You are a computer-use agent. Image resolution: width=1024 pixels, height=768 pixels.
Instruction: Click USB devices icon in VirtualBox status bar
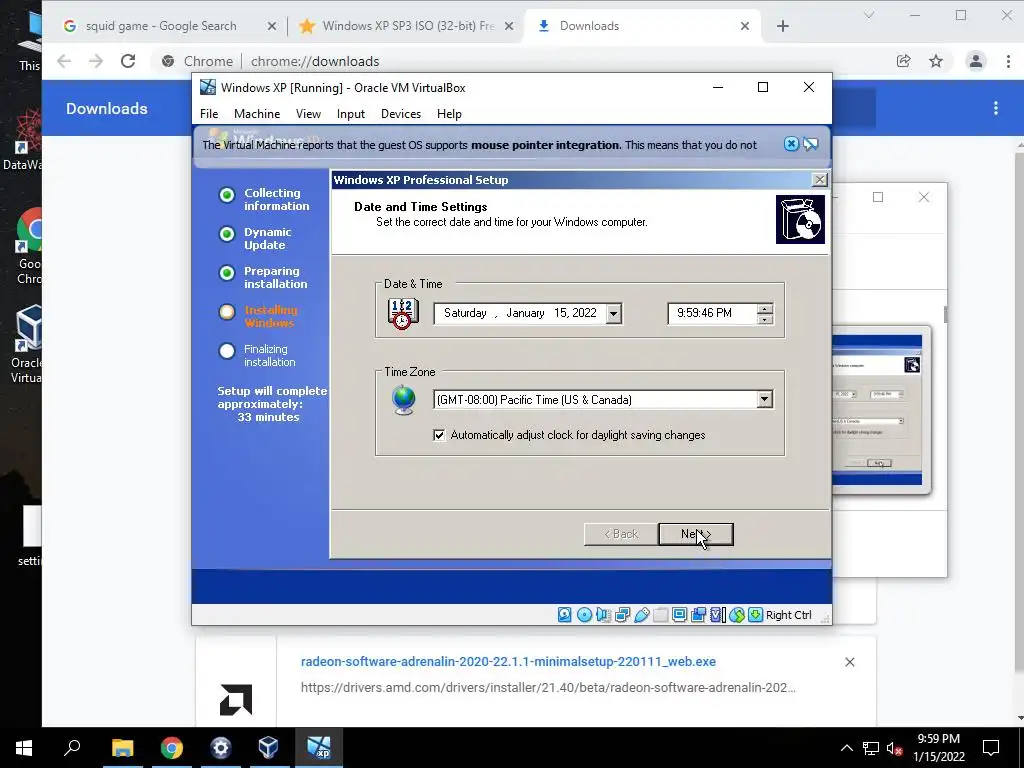point(641,615)
